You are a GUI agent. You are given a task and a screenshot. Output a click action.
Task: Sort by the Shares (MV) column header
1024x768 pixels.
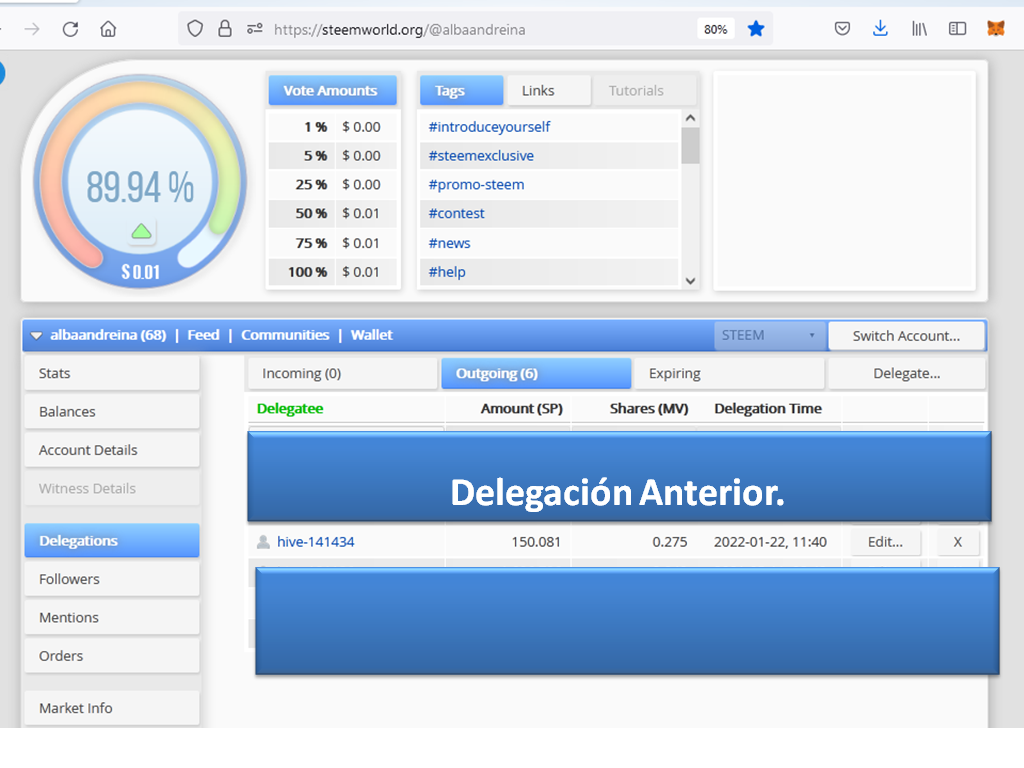649,409
